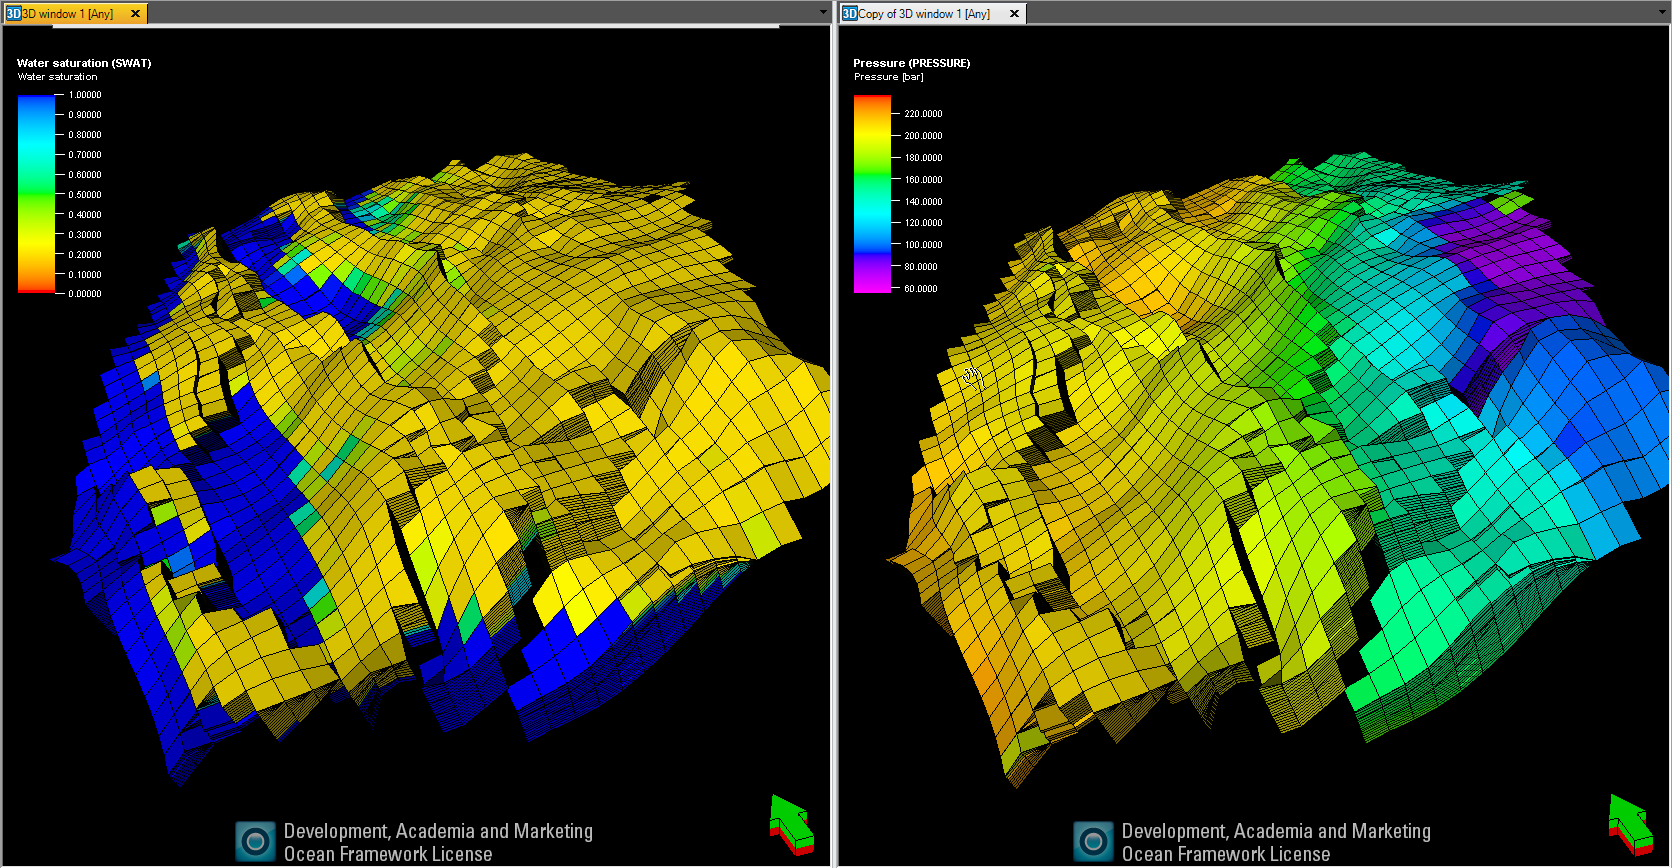
Task: Select the Pressure (PRESSURE) legend title
Action: [911, 63]
